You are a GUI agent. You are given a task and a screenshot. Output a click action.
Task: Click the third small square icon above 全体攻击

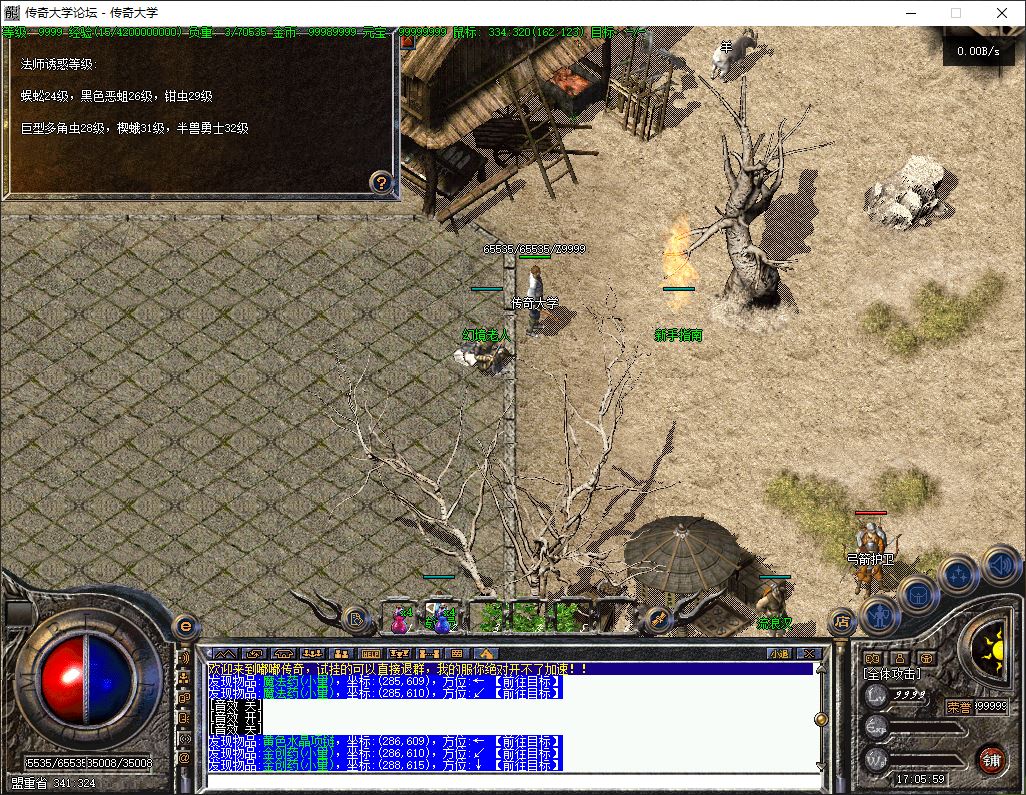click(x=925, y=658)
